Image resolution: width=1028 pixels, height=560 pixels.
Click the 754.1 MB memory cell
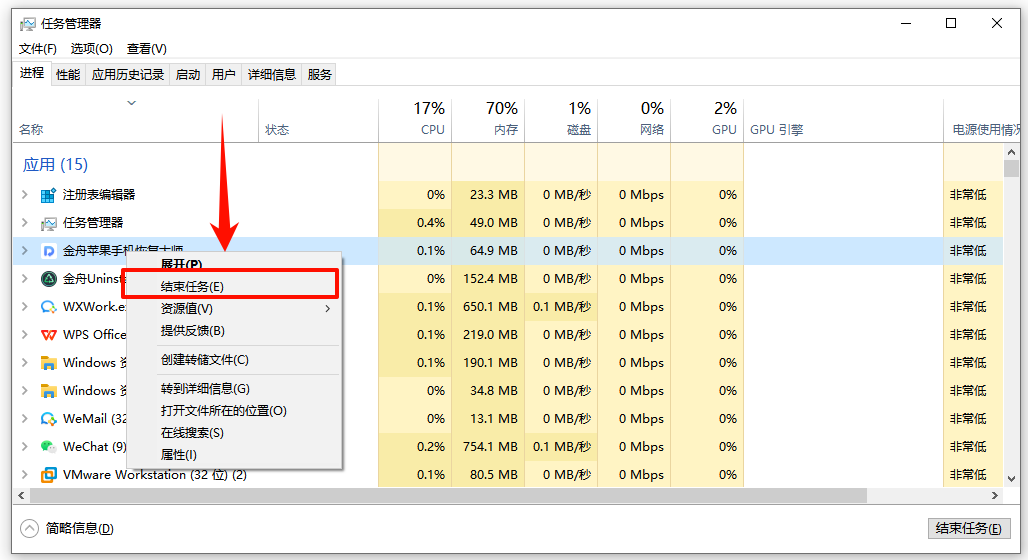488,447
